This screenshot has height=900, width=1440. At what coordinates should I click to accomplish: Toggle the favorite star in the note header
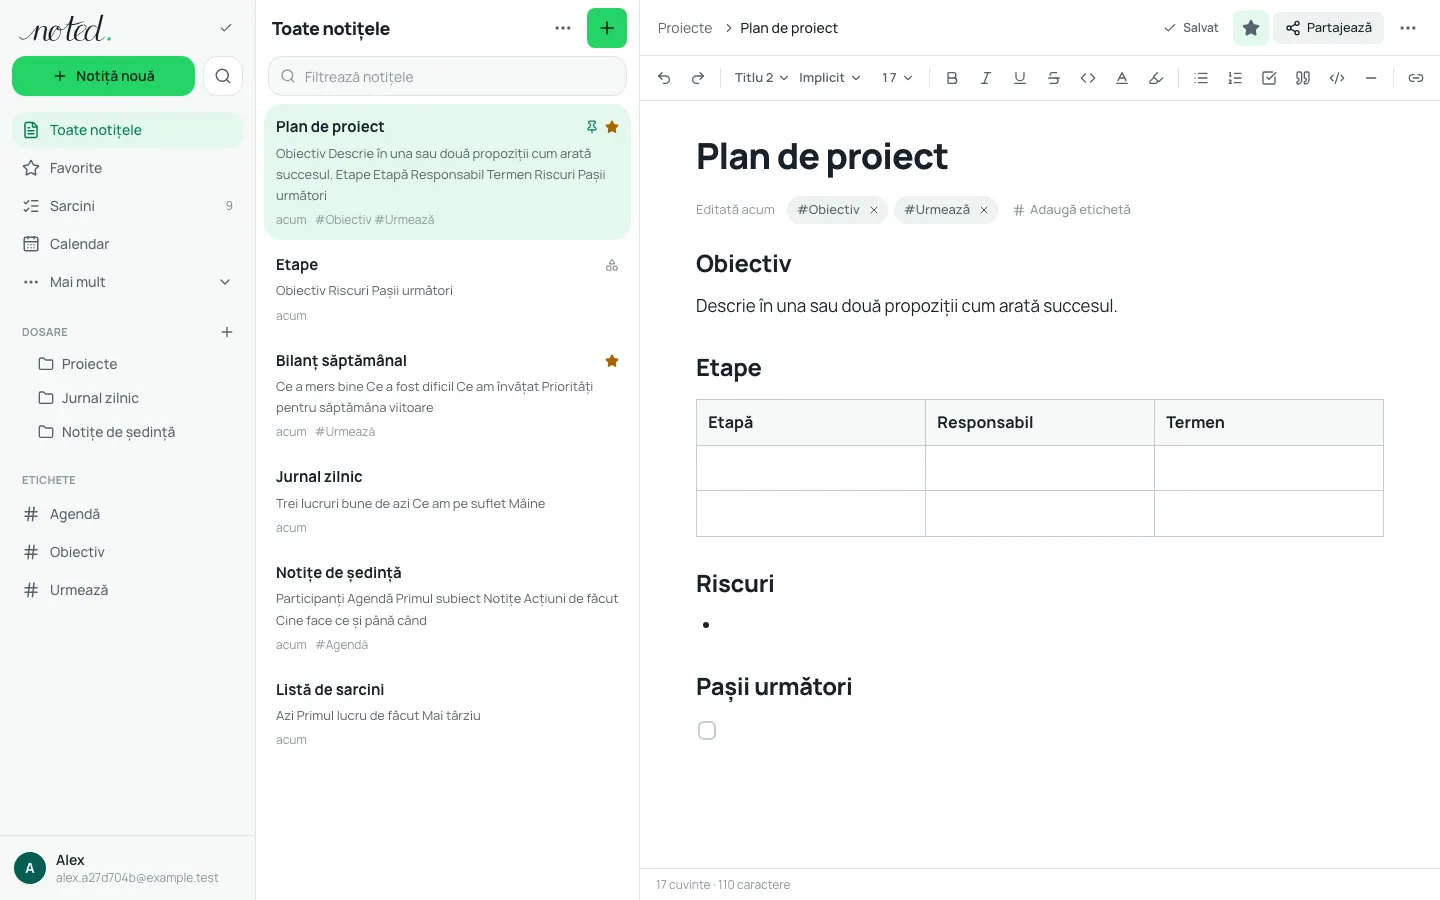tap(1251, 28)
